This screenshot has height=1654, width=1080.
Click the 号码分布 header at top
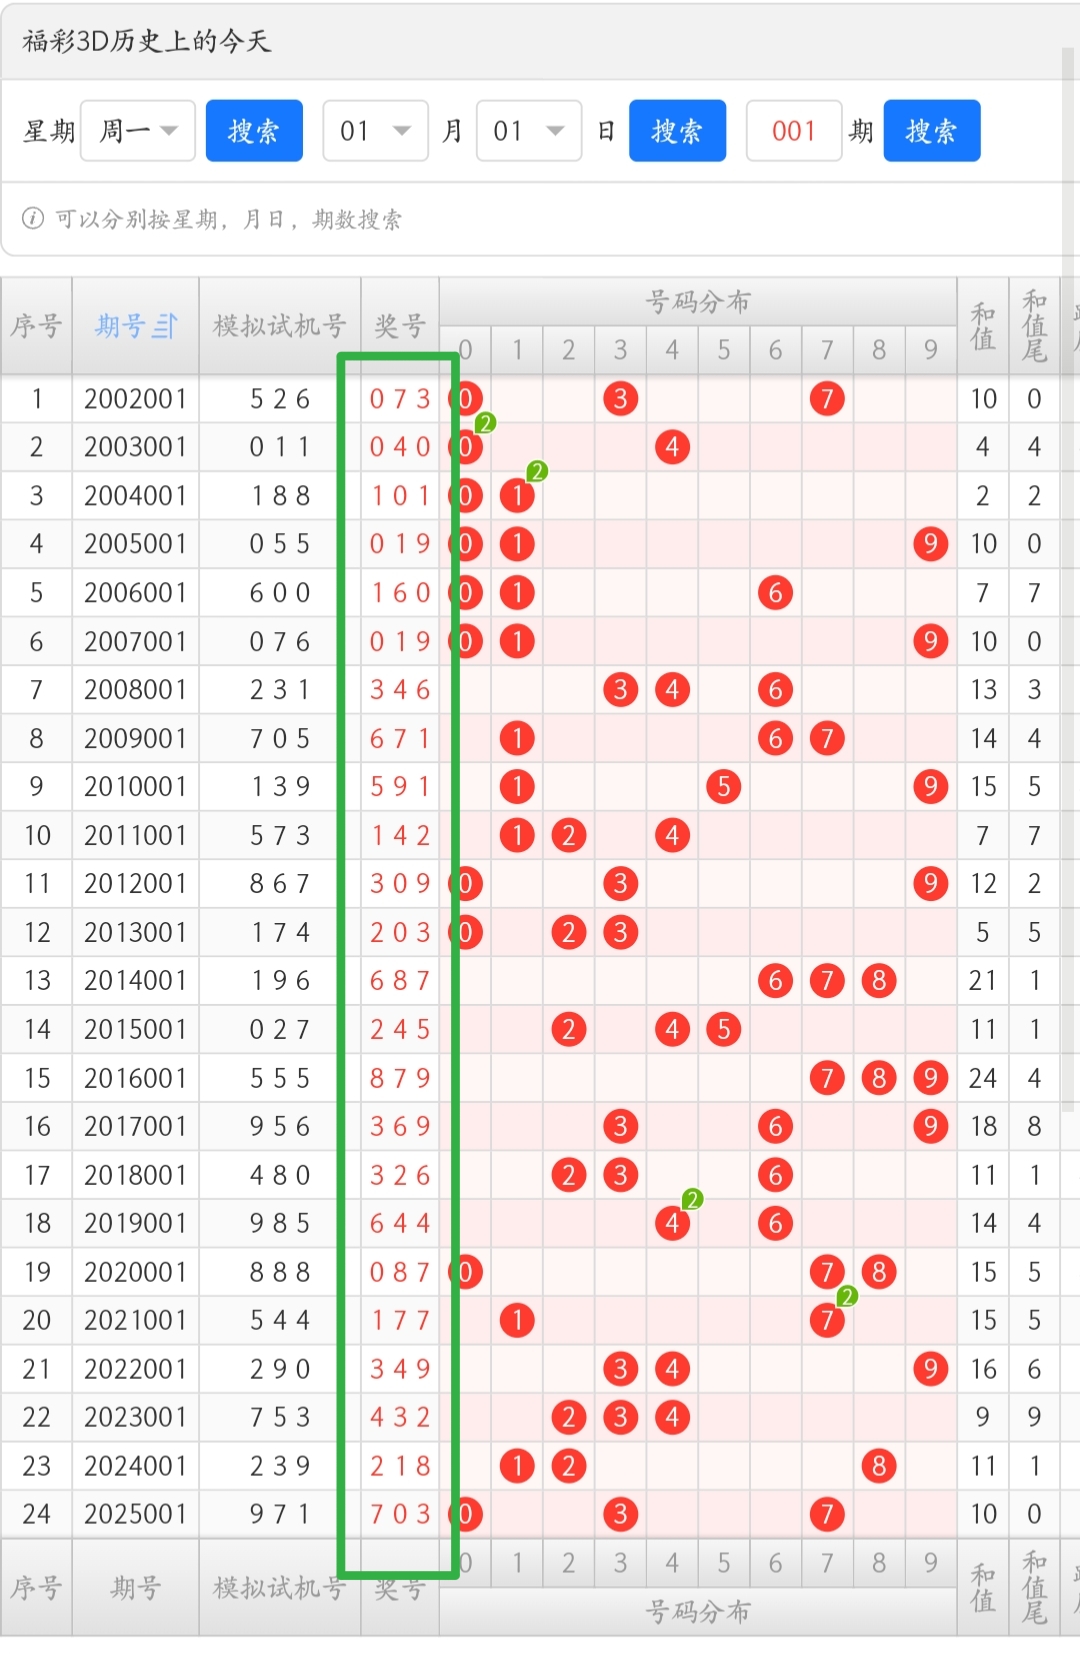point(698,302)
